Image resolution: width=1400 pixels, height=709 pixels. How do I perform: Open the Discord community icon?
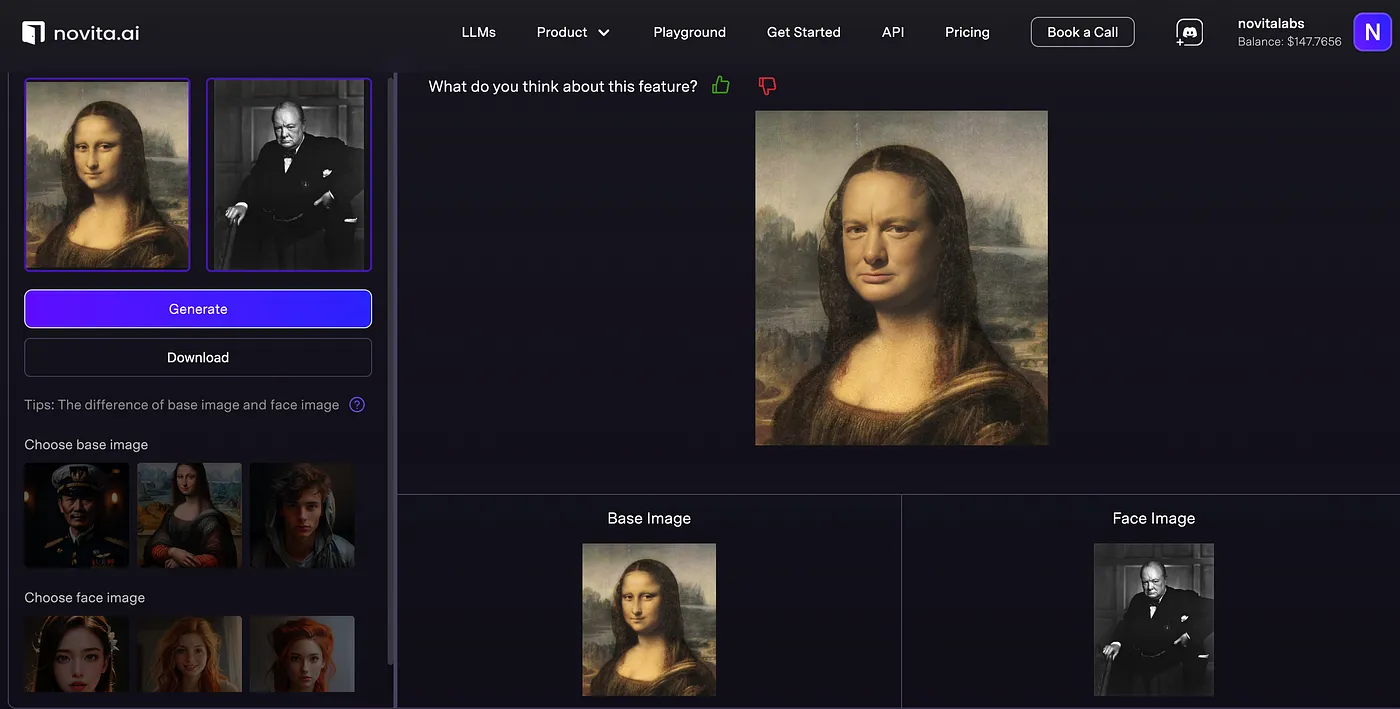point(1189,33)
